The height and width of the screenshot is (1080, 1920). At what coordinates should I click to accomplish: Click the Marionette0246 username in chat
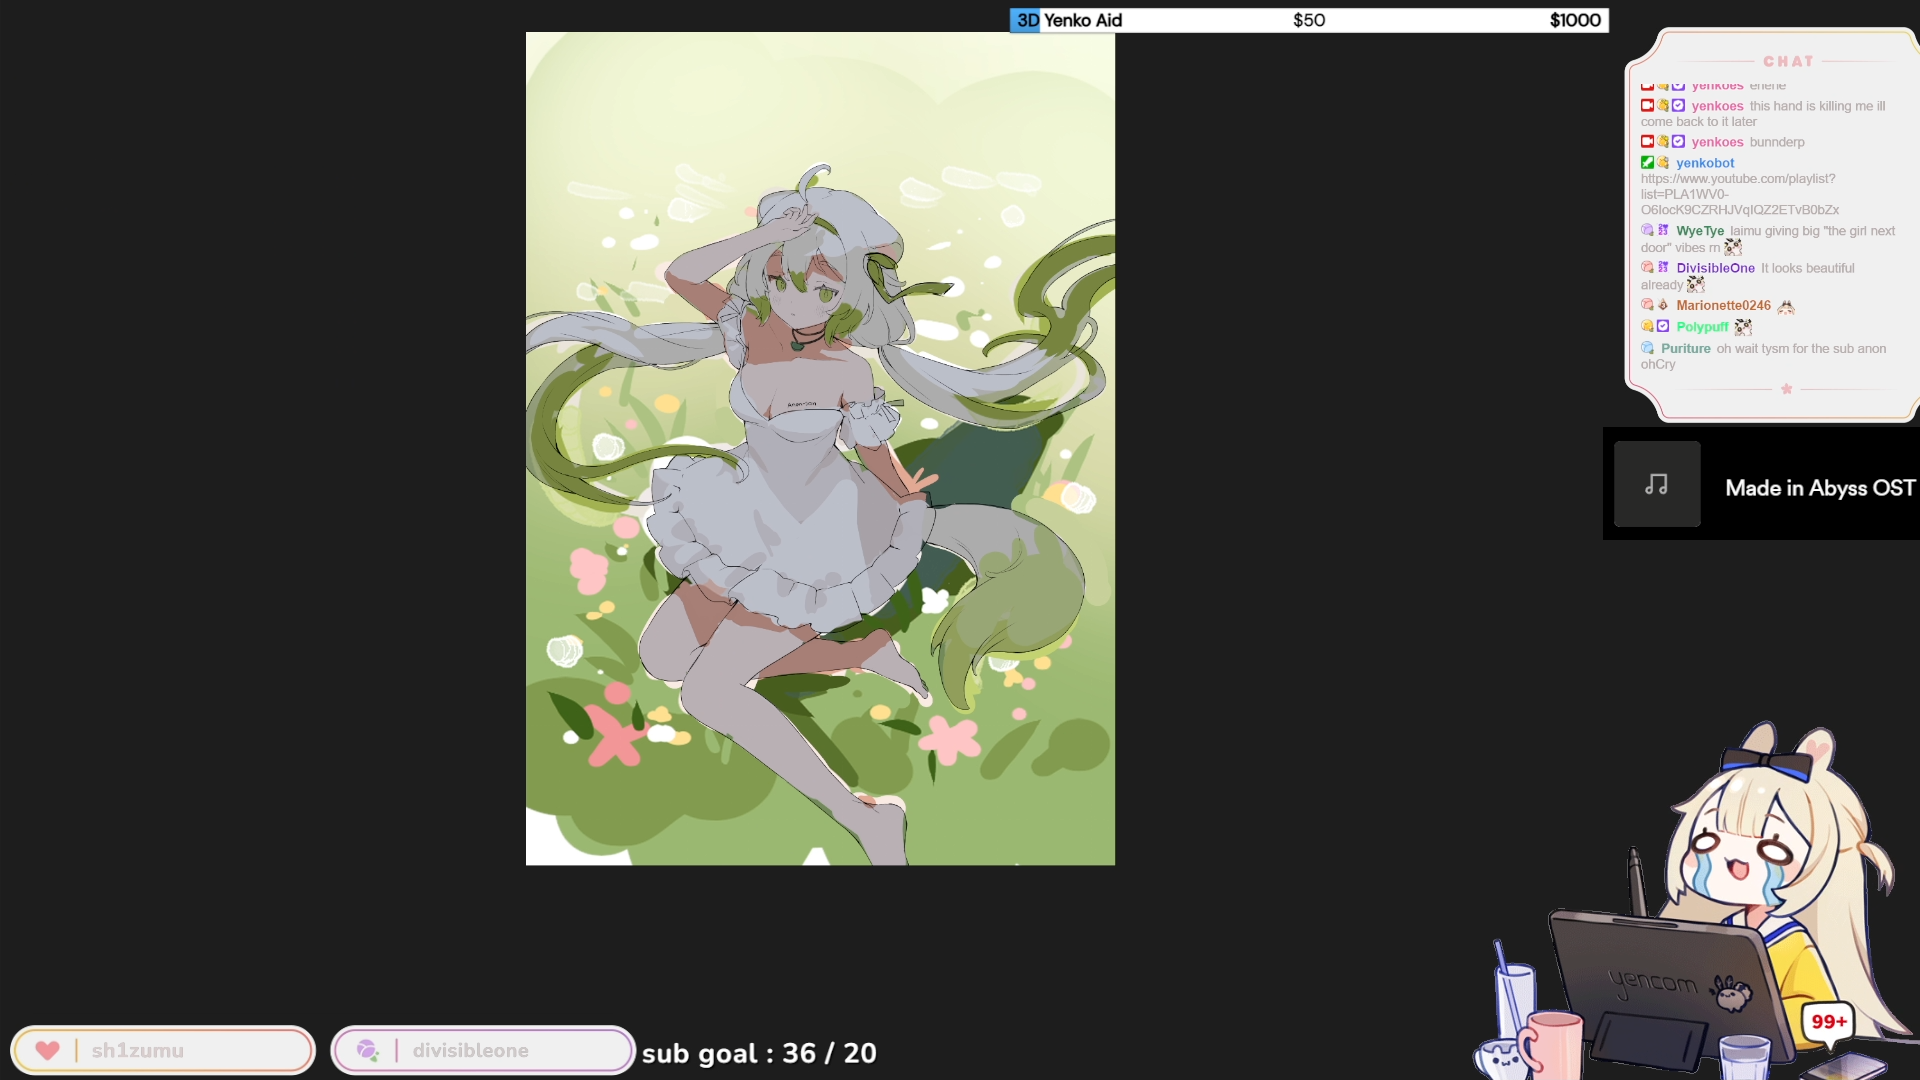tap(1723, 305)
